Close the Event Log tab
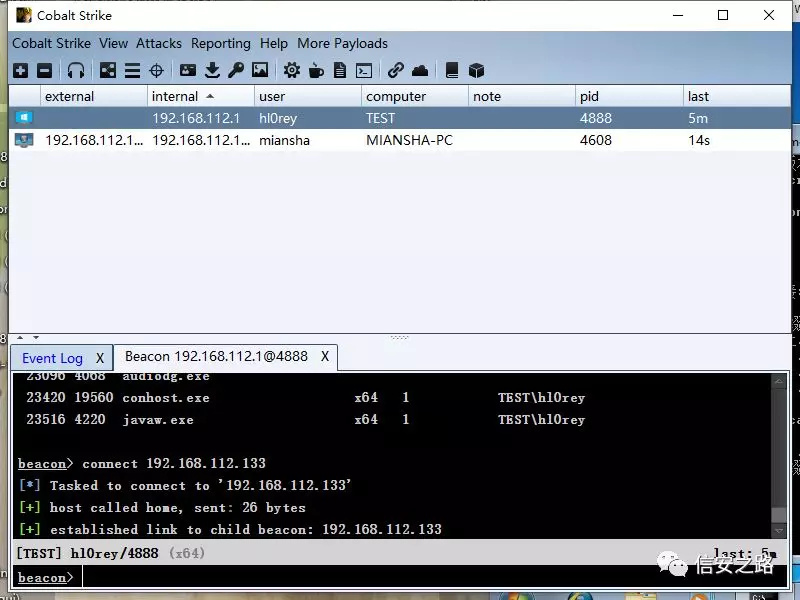This screenshot has width=800, height=600. click(x=100, y=358)
